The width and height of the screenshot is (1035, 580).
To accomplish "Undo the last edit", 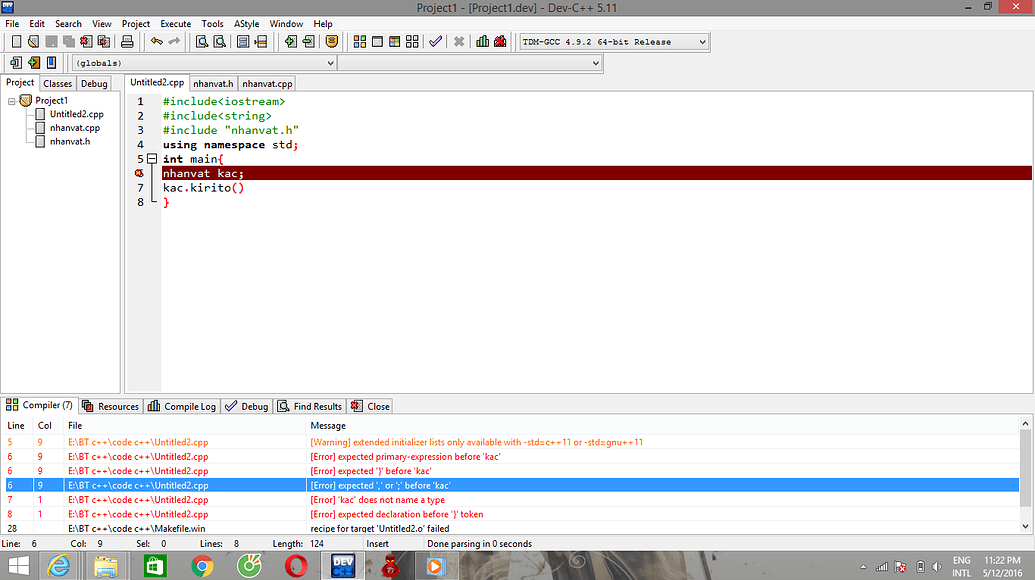I will point(156,42).
